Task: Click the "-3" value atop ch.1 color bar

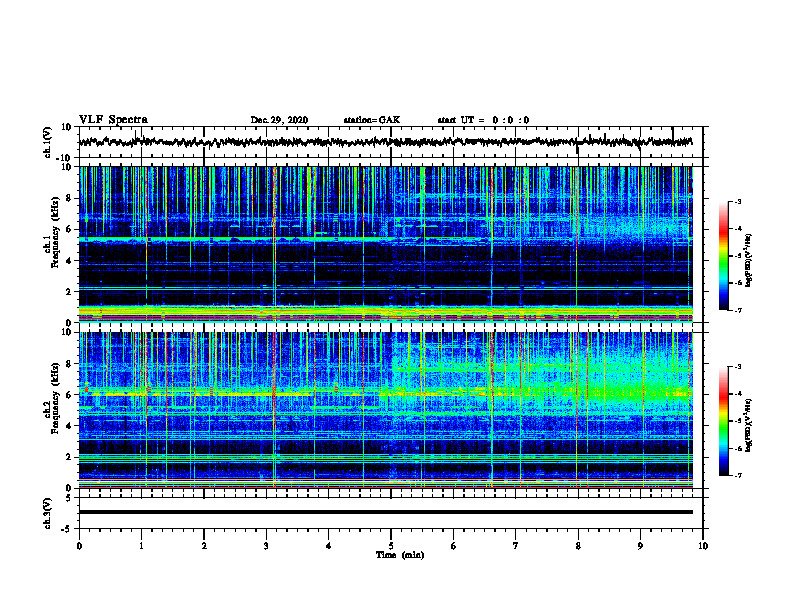Action: point(737,201)
